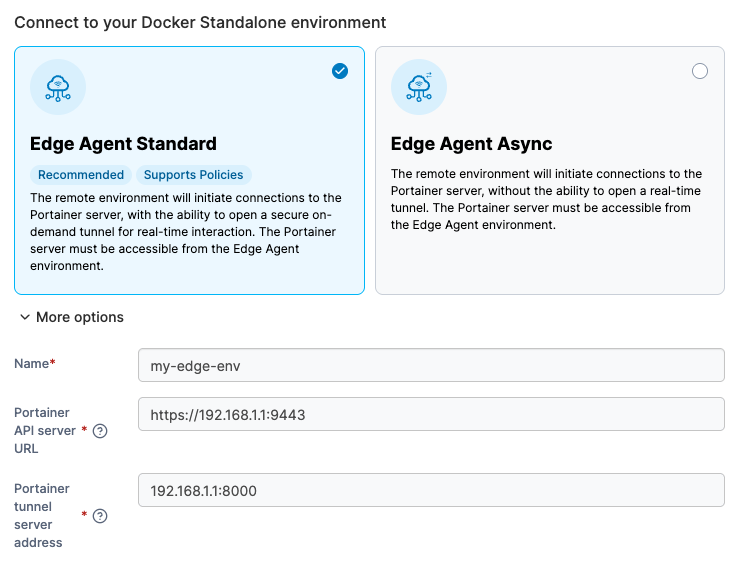738x562 pixels.
Task: Open help tooltip for Portainer API server URL
Action: 100,431
